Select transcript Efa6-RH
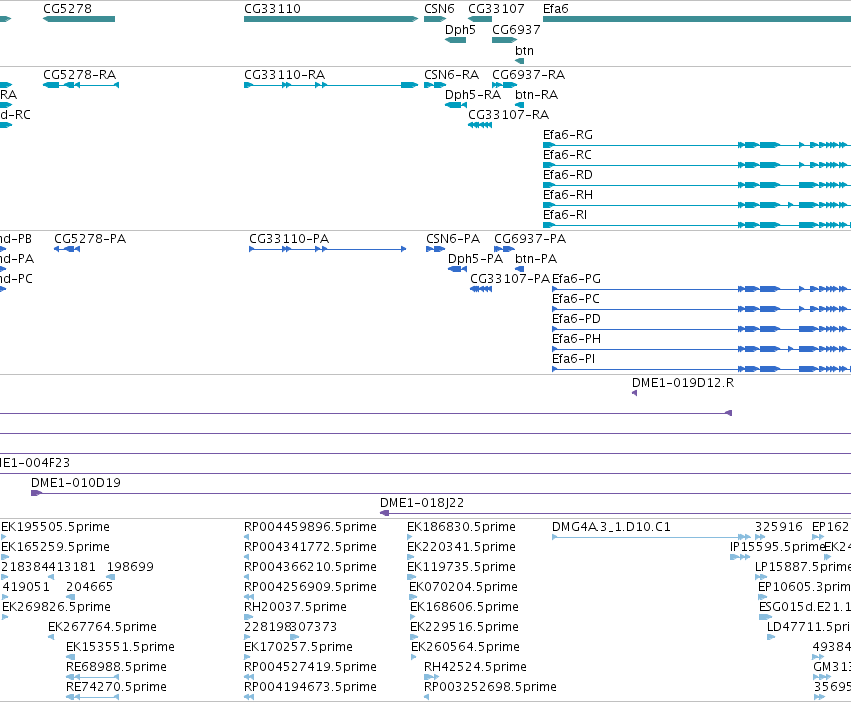 click(x=568, y=194)
